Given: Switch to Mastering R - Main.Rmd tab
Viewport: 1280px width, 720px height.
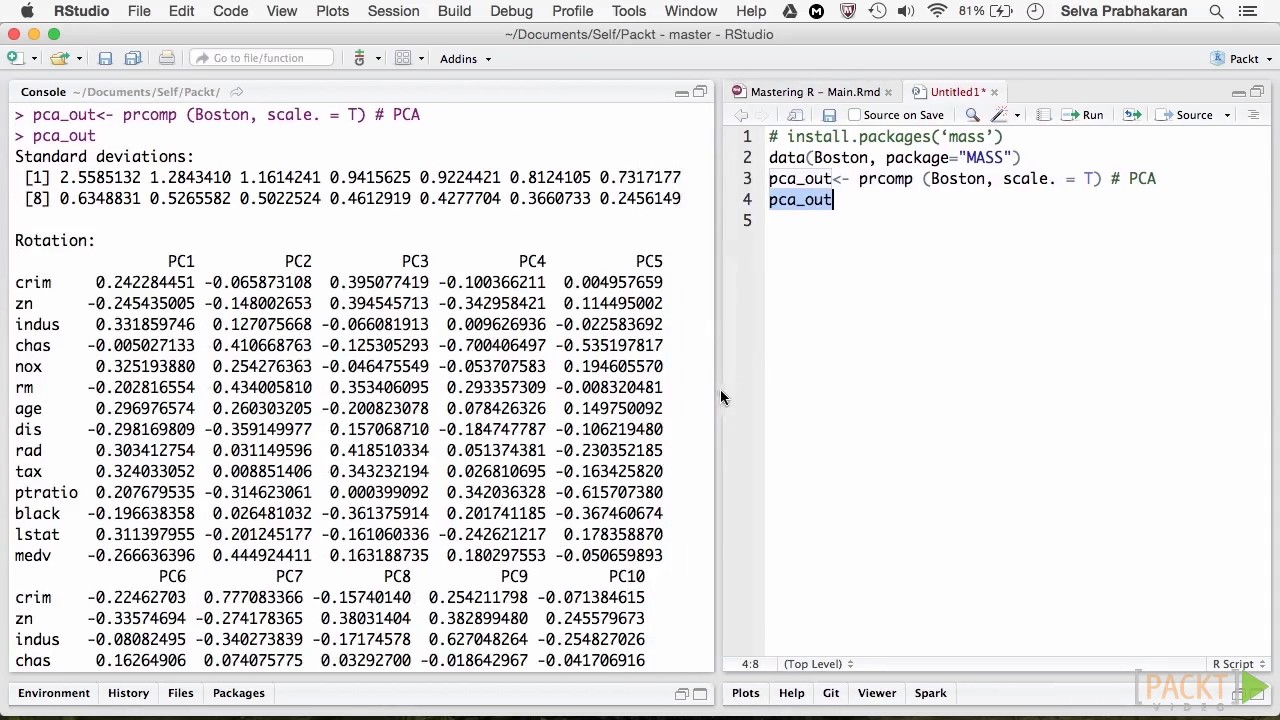Looking at the screenshot, I should point(815,92).
